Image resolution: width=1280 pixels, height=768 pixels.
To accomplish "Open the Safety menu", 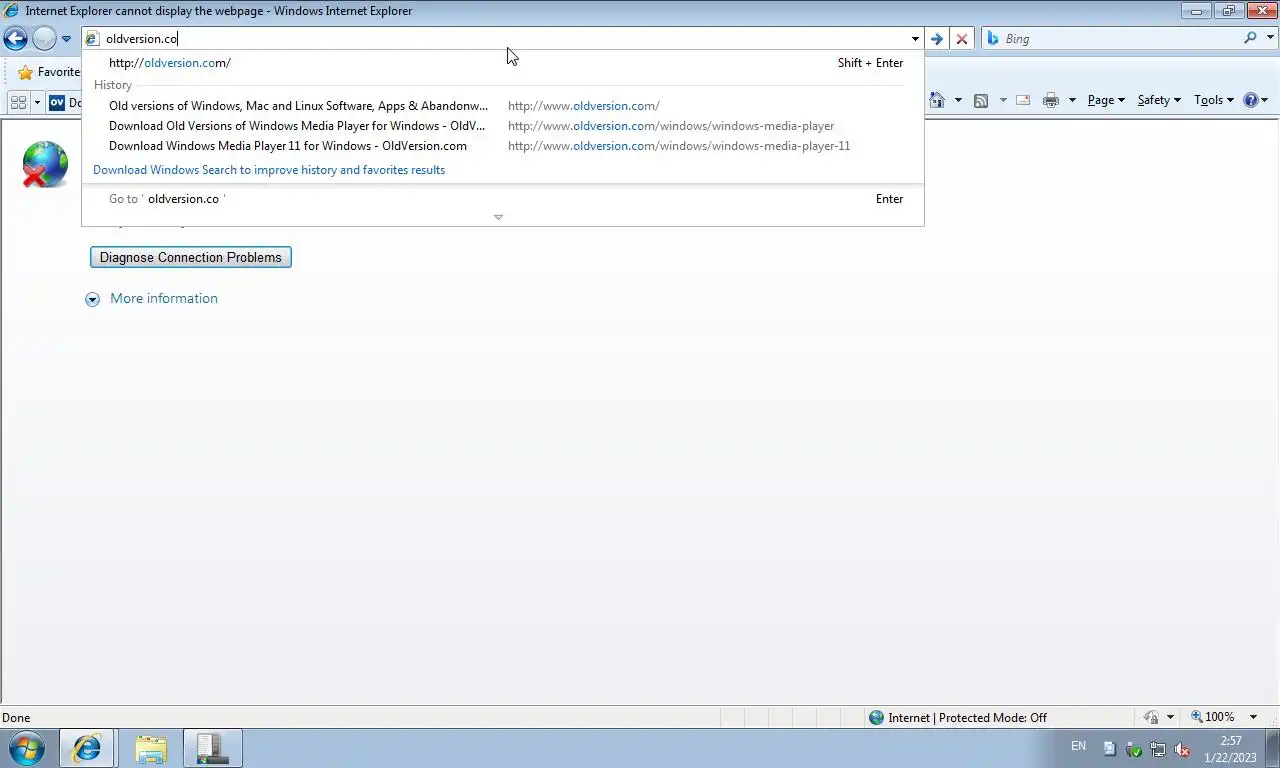I will tap(1159, 100).
